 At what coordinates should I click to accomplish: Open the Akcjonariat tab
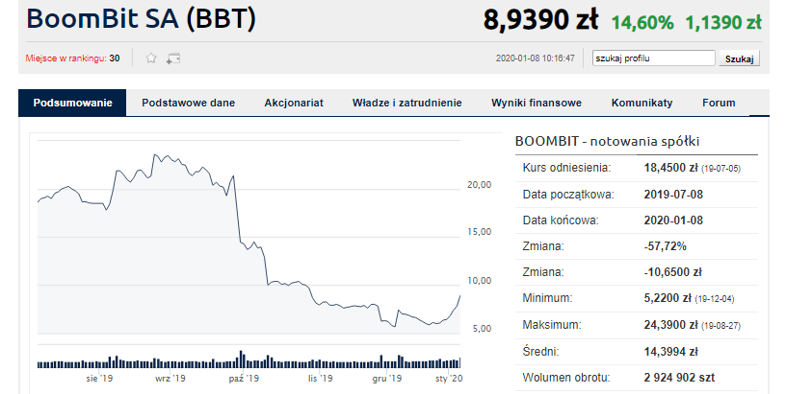point(294,103)
